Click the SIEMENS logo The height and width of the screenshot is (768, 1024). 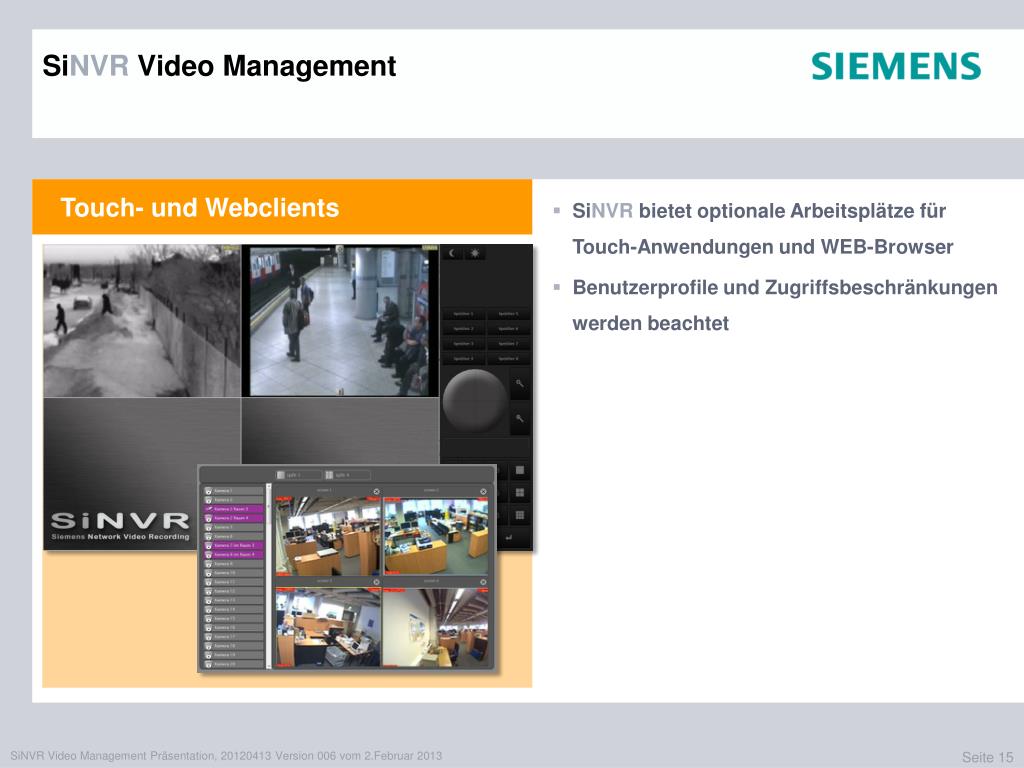pyautogui.click(x=896, y=66)
